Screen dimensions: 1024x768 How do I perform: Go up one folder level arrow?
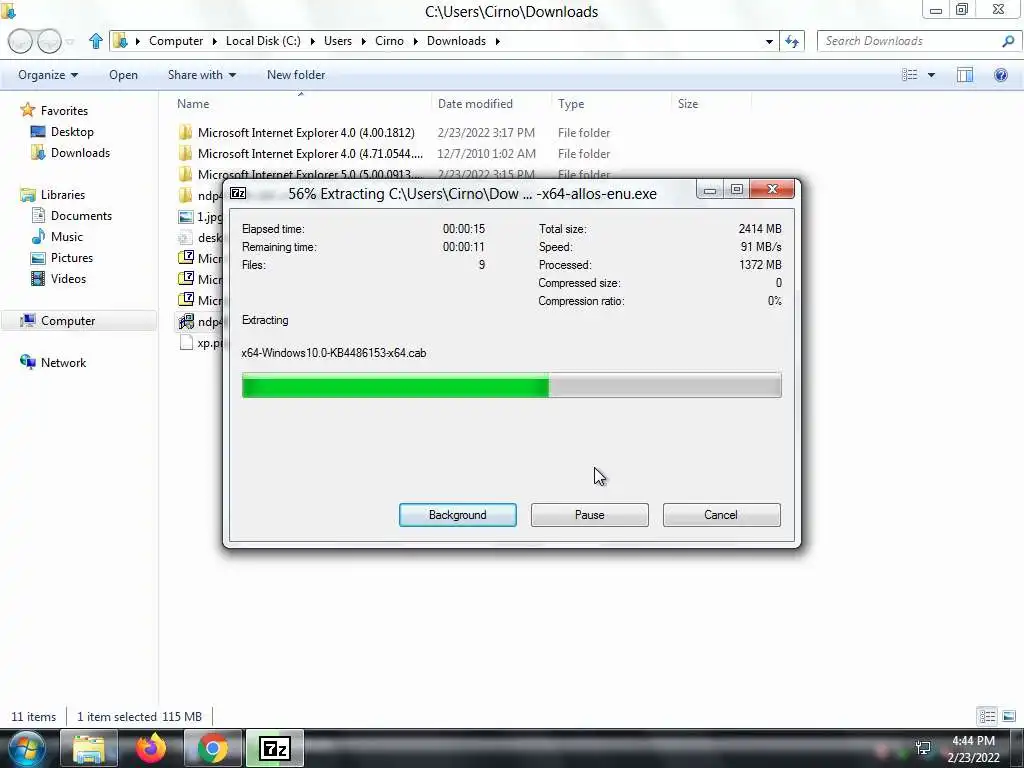coord(96,41)
